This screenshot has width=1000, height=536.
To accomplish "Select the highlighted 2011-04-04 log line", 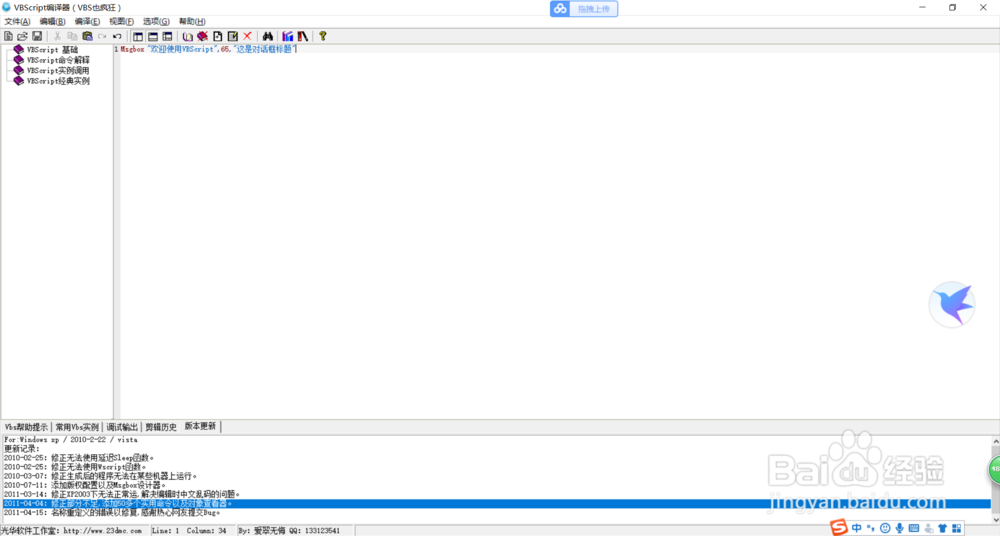I will click(x=496, y=503).
